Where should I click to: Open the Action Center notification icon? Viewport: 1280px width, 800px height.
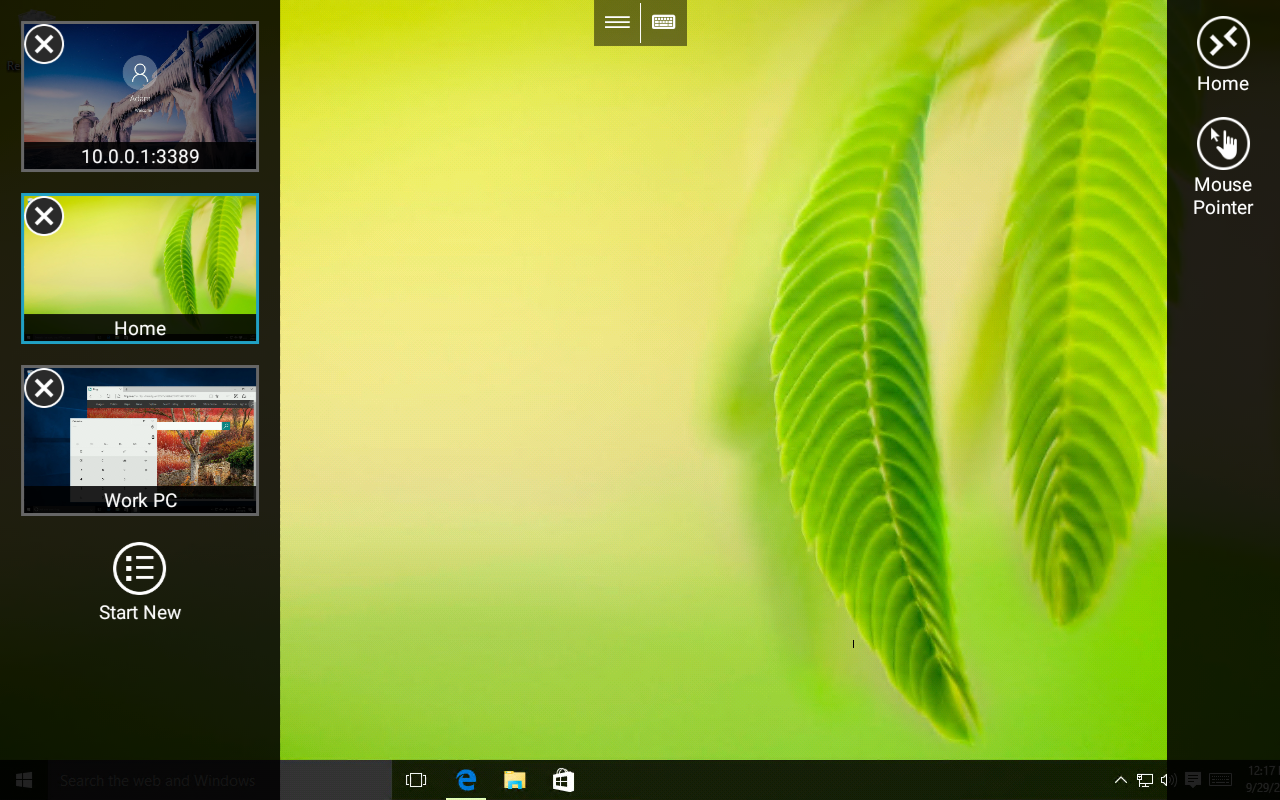tap(1192, 780)
